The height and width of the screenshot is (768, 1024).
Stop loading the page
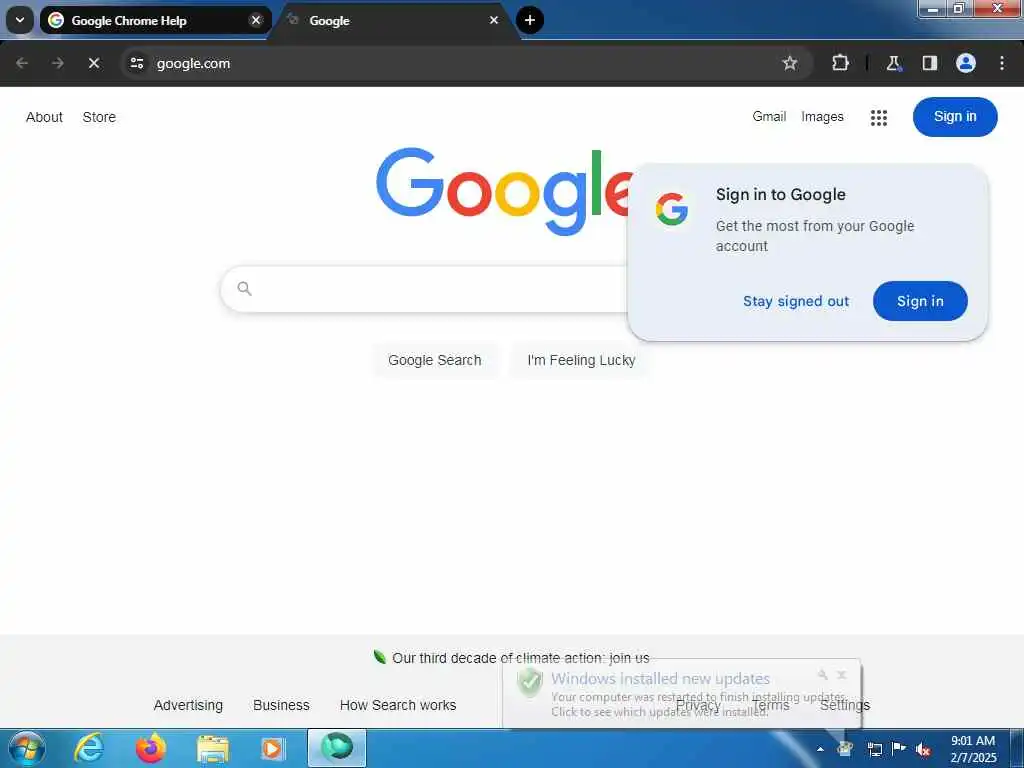94,63
